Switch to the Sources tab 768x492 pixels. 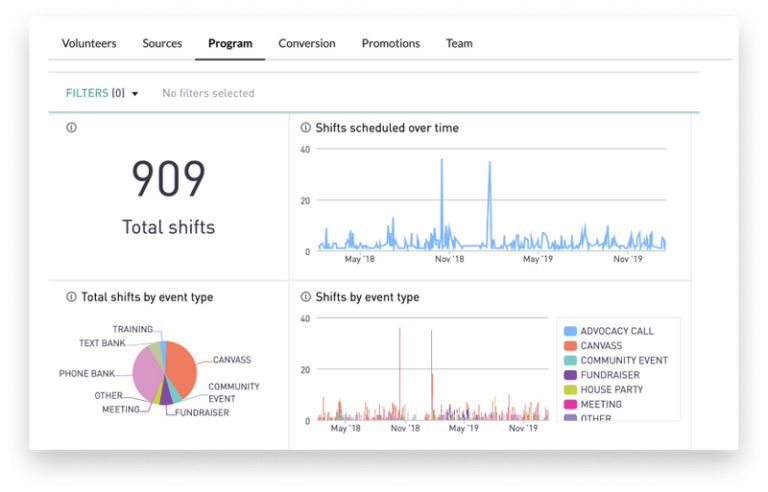click(162, 44)
